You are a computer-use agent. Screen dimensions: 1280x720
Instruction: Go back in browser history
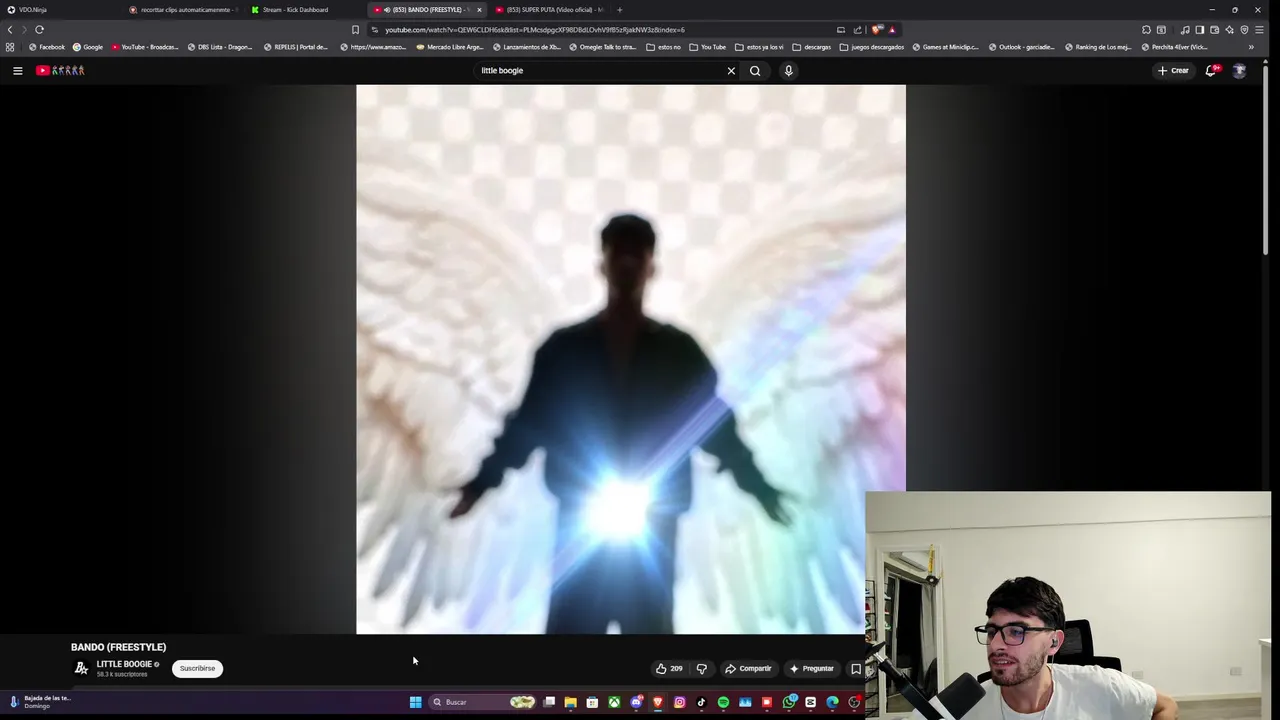(10, 29)
